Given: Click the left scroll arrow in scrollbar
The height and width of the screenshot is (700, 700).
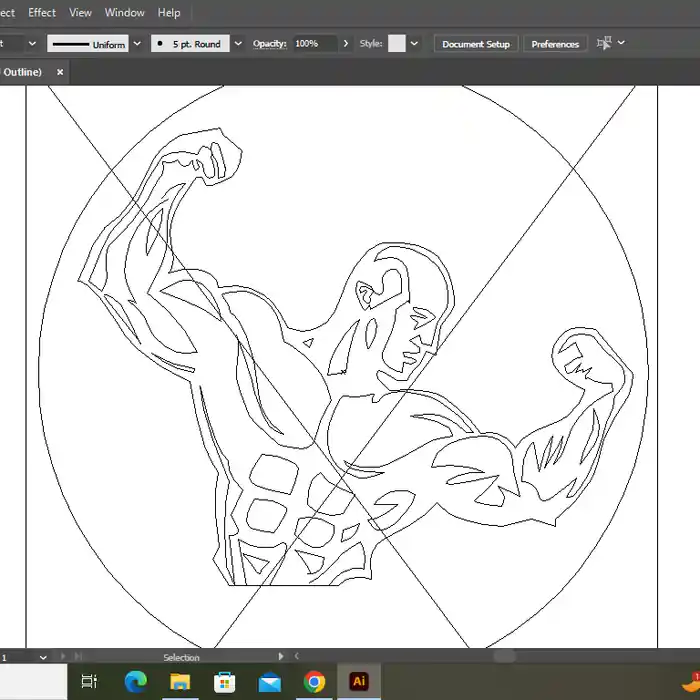Looking at the screenshot, I should (296, 656).
